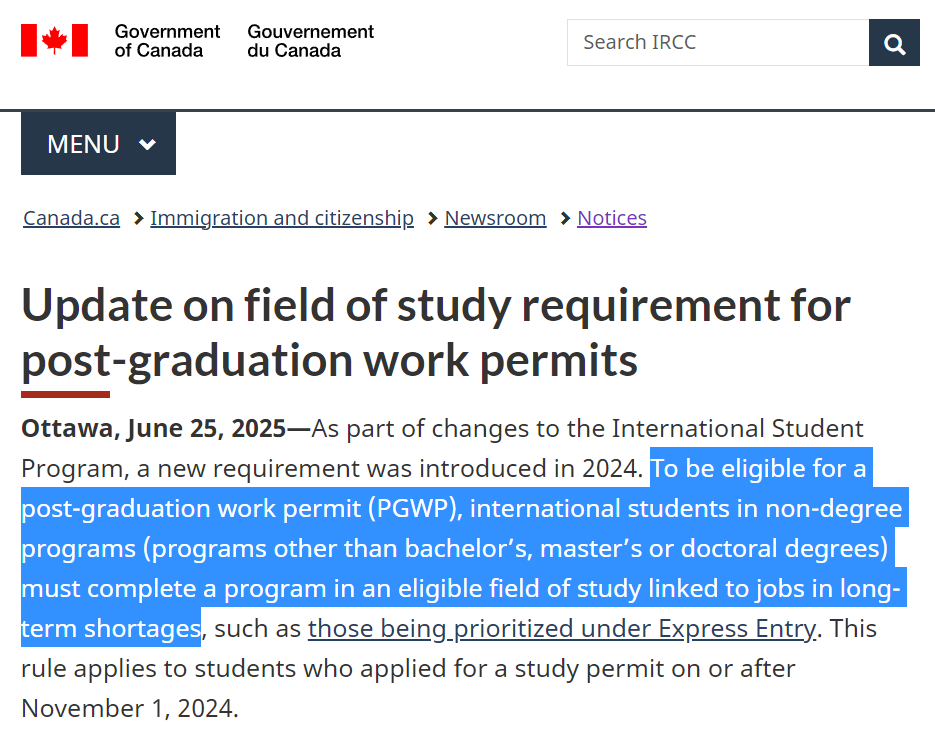This screenshot has width=935, height=738.
Task: Click the highlighted PGWP eligibility text
Action: tap(464, 548)
